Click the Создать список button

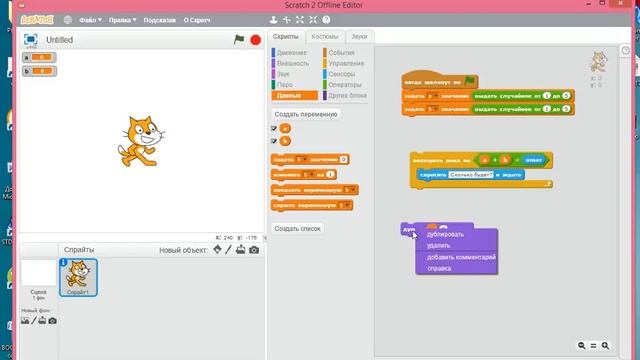tap(297, 229)
